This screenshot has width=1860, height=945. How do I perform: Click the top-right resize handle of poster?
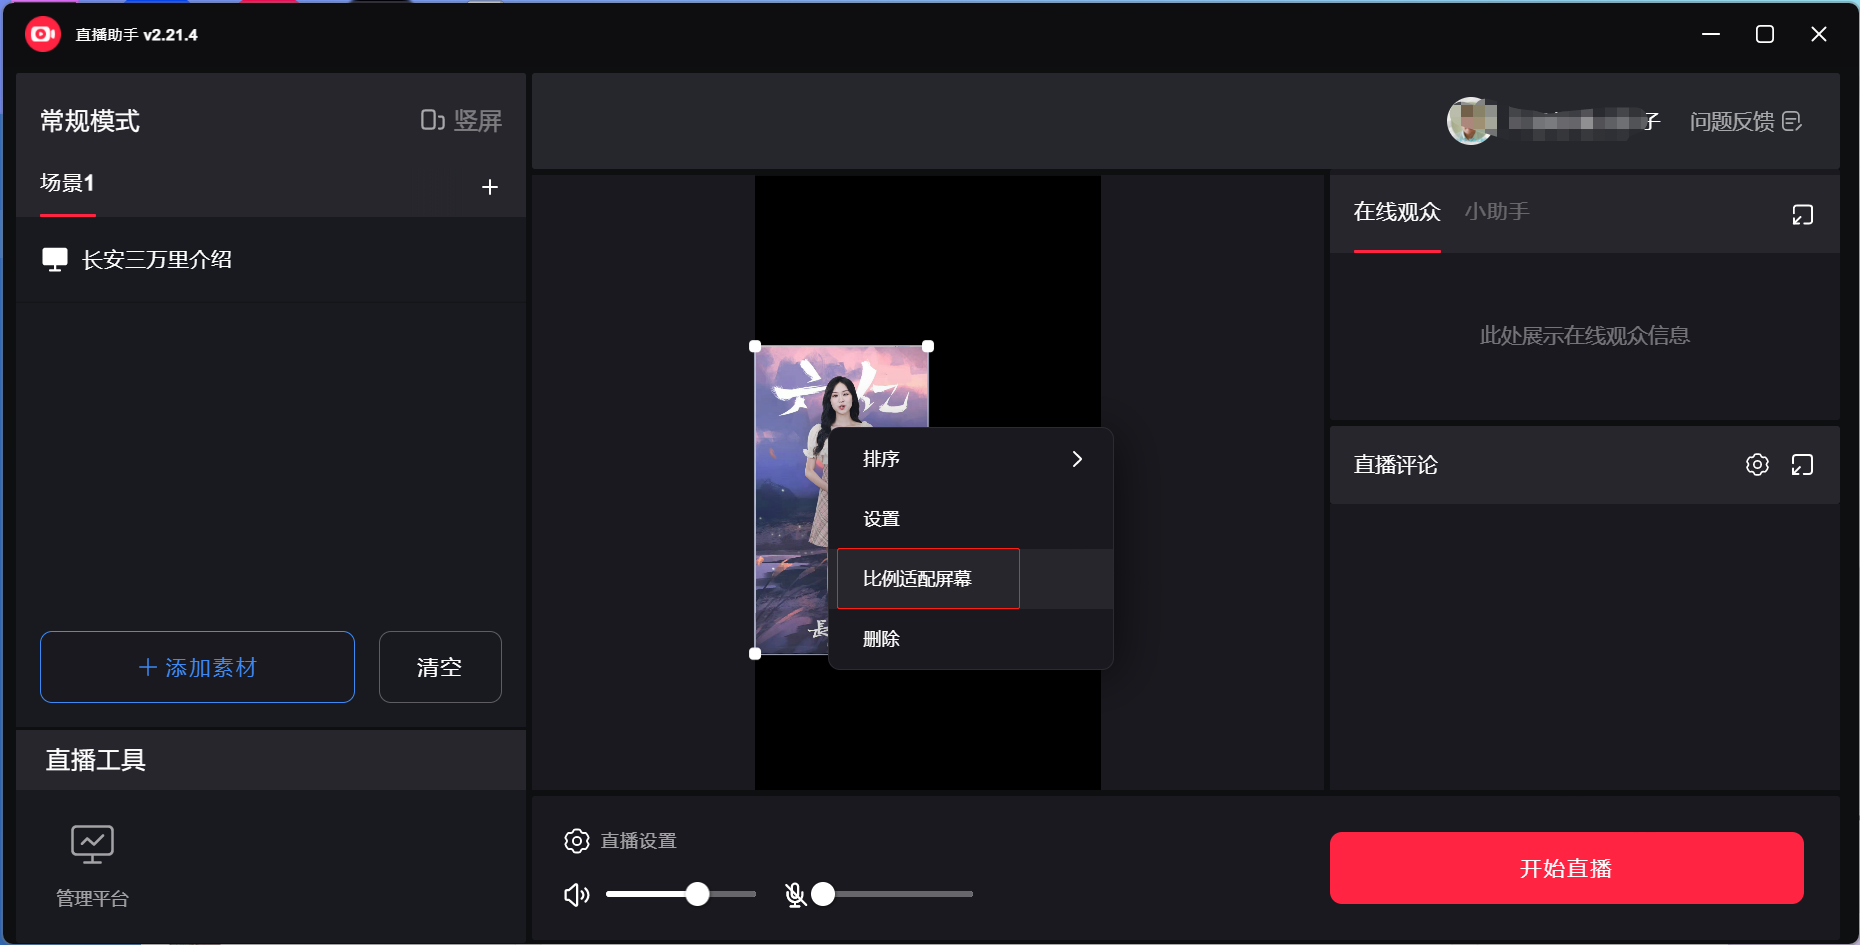[928, 346]
